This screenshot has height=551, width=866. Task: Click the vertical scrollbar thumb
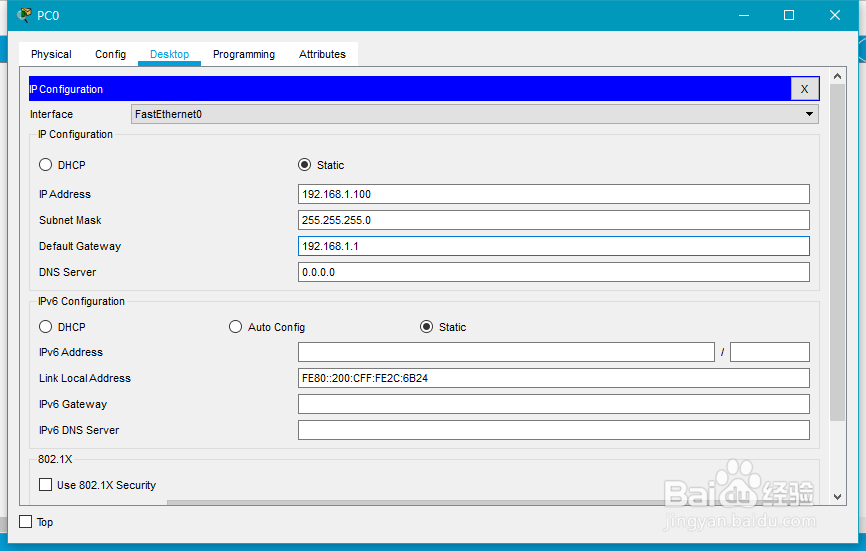(837, 252)
